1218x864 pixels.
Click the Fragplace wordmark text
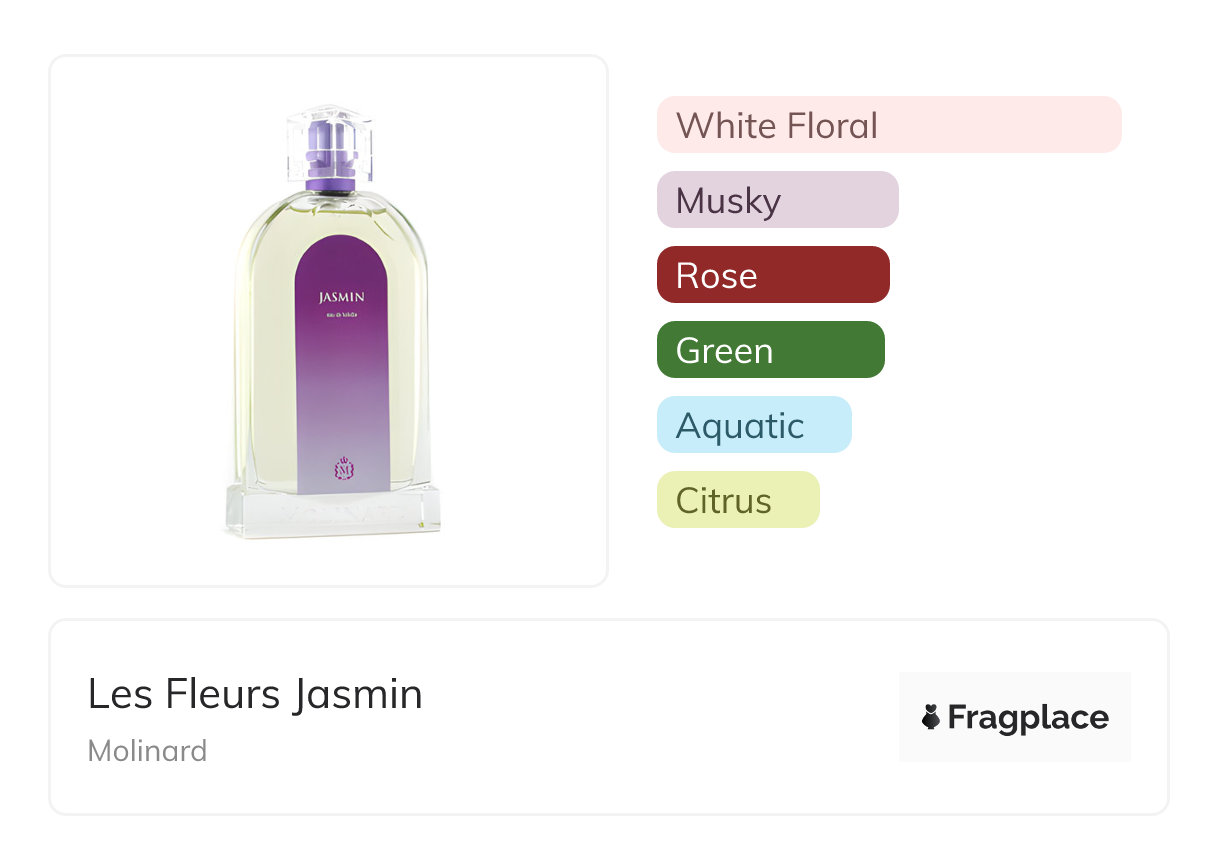coord(1028,717)
